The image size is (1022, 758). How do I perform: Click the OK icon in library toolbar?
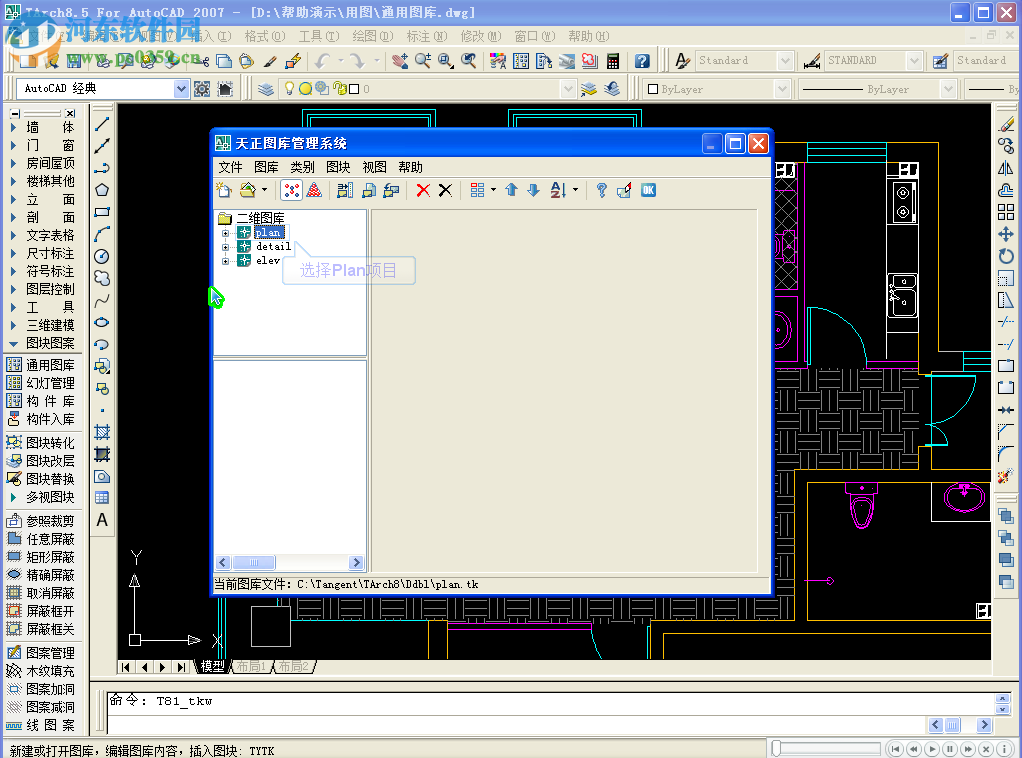648,190
